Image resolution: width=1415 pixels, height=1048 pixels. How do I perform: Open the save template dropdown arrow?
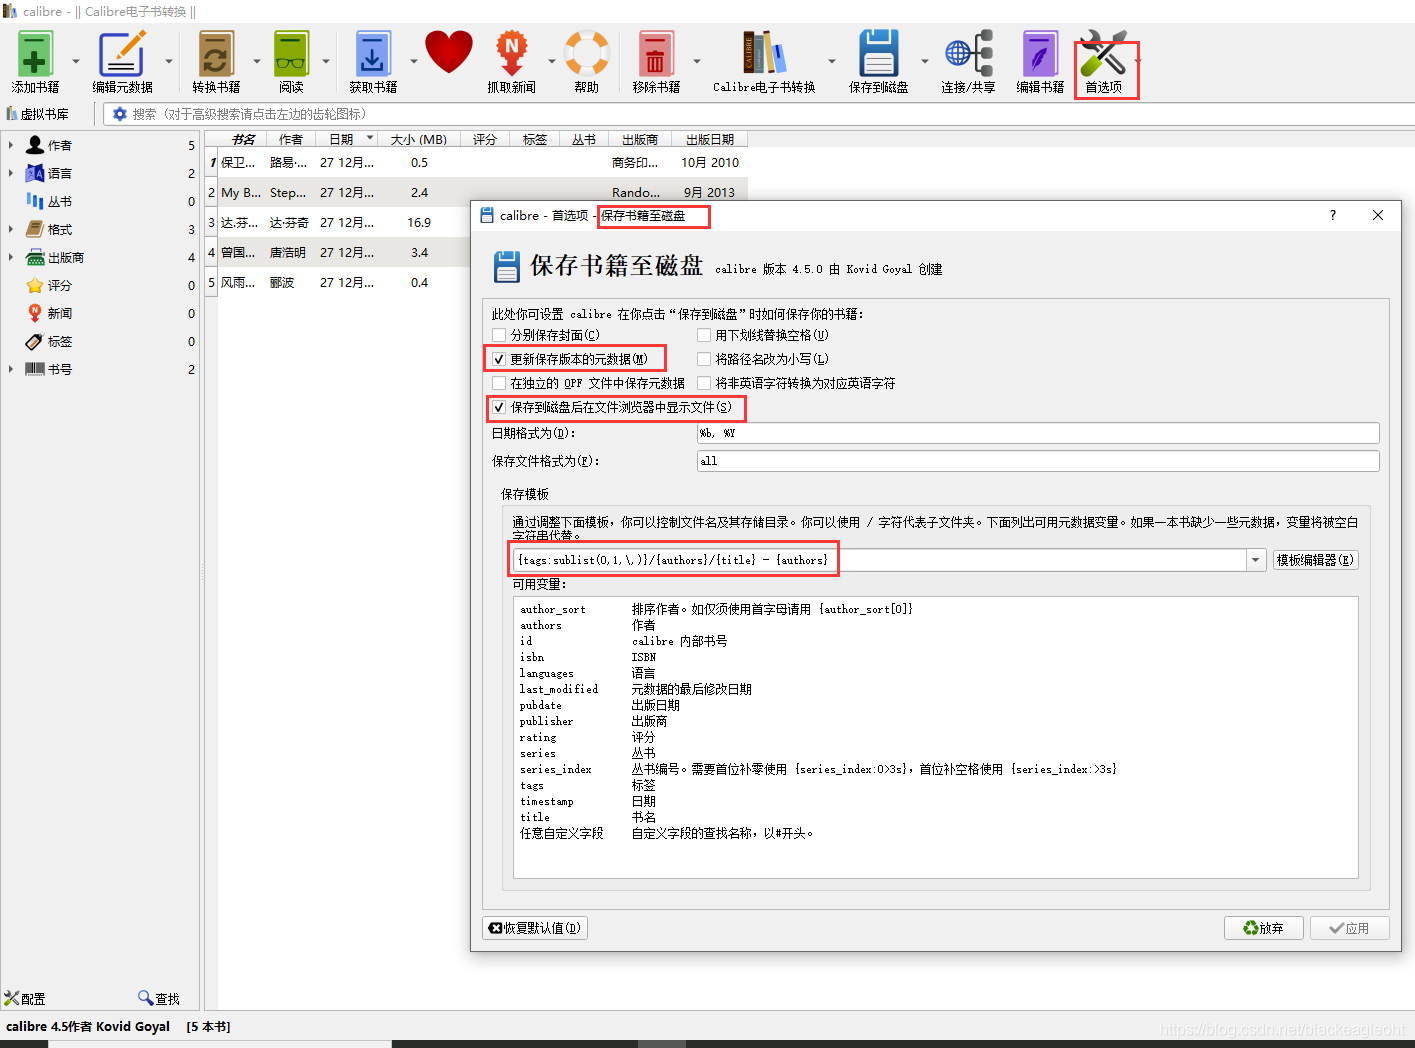[x=1256, y=560]
